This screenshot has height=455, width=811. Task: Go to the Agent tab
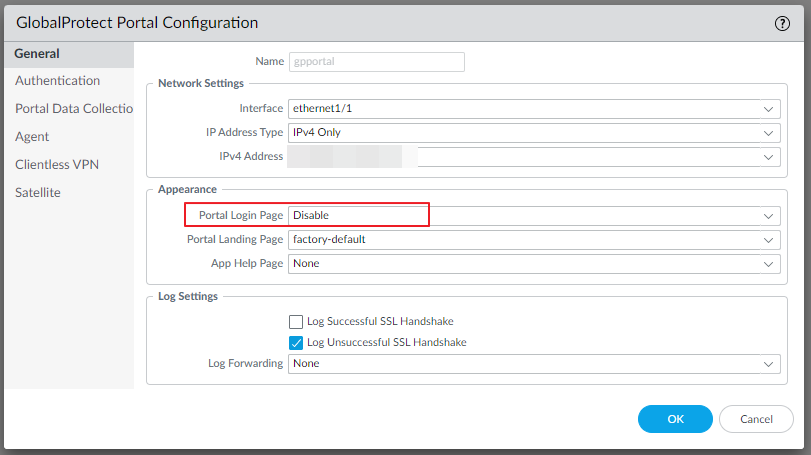(32, 136)
